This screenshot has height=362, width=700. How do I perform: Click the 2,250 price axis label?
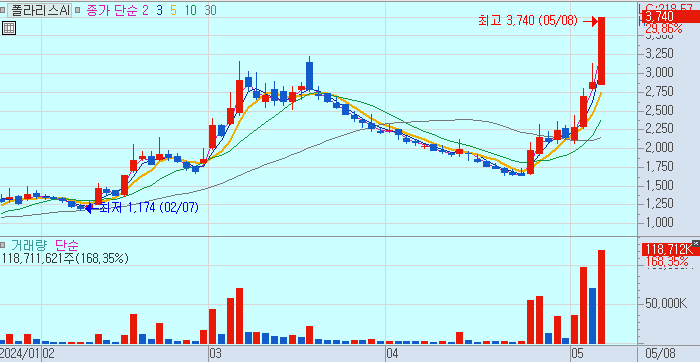pos(660,129)
